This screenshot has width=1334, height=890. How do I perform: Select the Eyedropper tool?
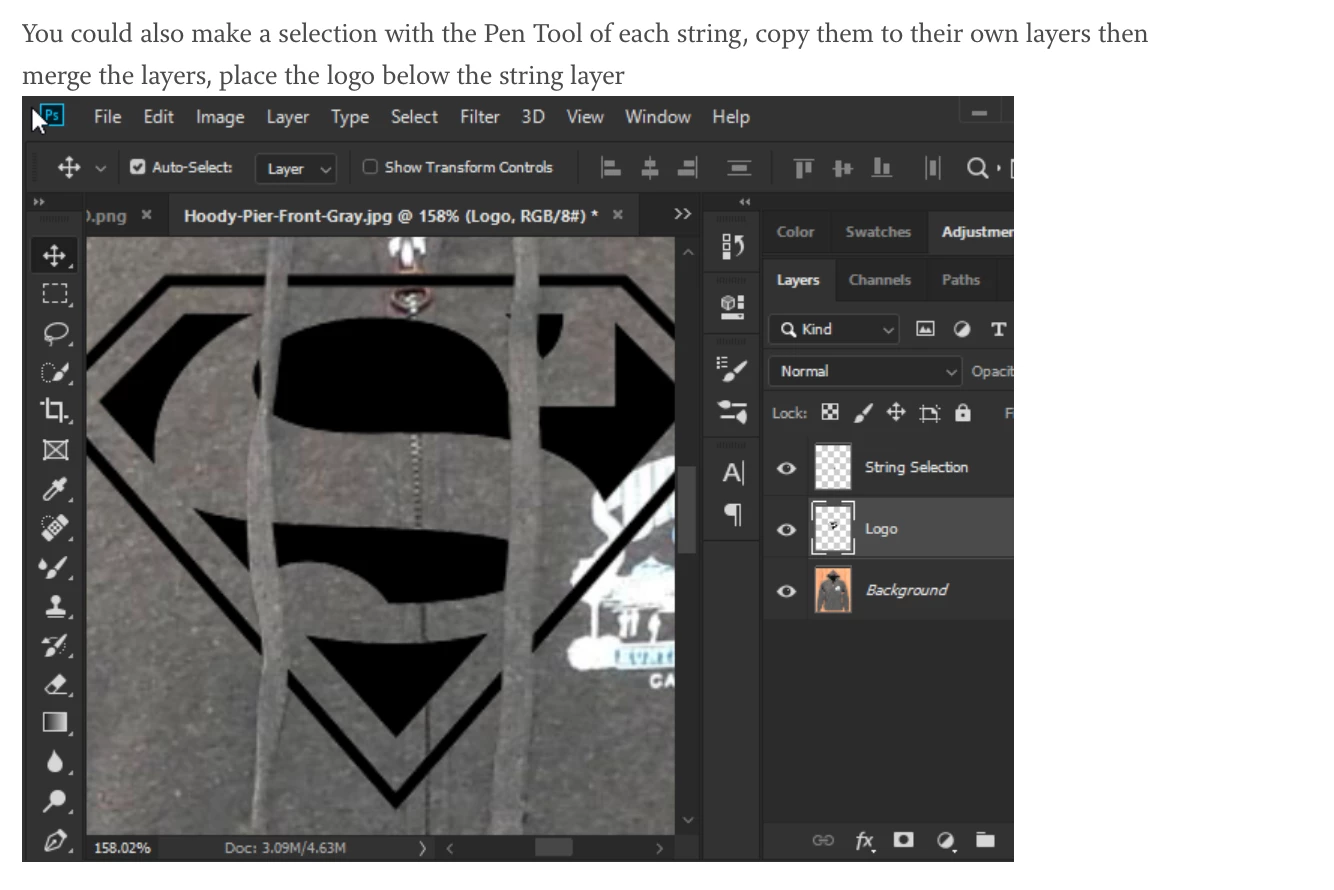click(54, 488)
